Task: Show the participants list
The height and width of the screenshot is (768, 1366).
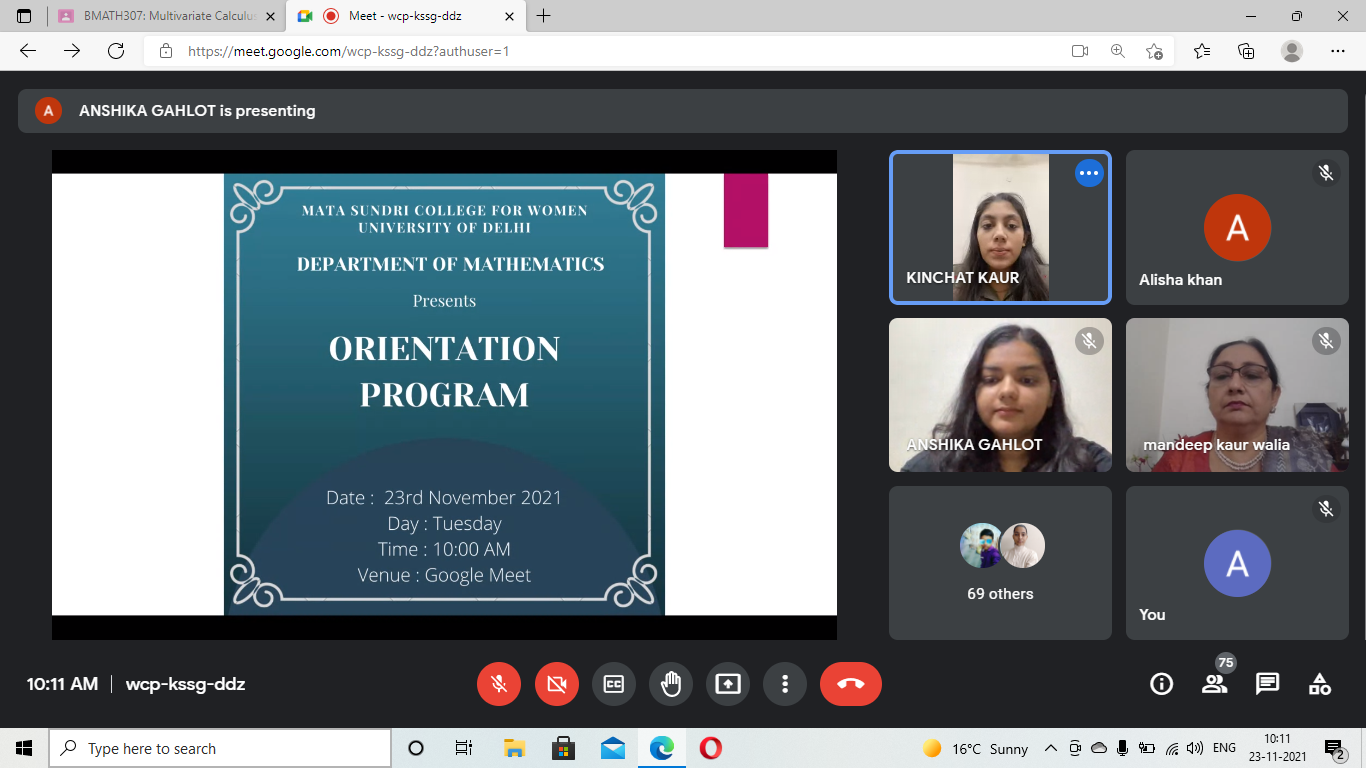Action: point(1214,684)
